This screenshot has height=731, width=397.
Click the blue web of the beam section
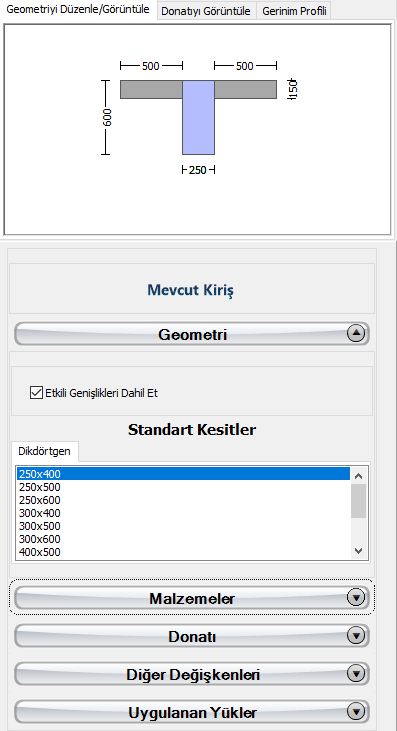tap(198, 117)
